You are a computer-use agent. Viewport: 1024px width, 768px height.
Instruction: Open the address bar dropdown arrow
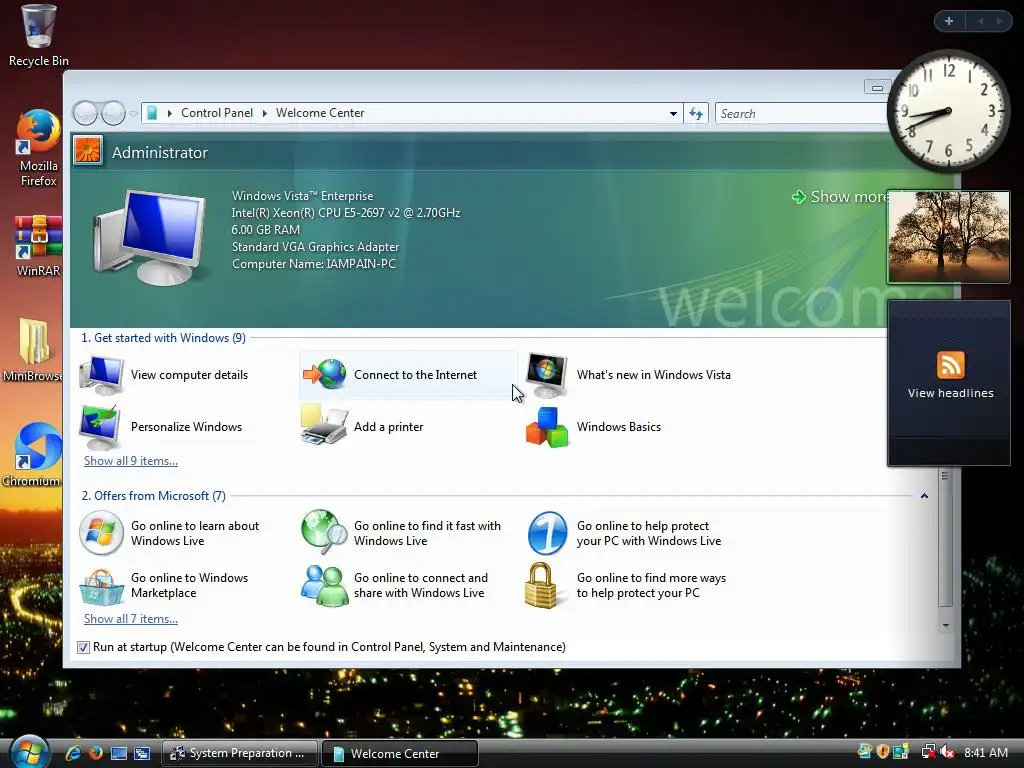pyautogui.click(x=673, y=114)
